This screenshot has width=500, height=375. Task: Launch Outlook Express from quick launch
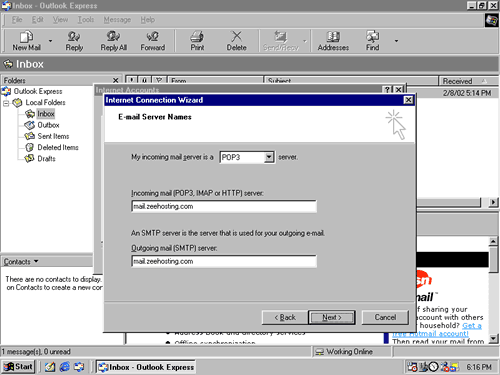79,367
